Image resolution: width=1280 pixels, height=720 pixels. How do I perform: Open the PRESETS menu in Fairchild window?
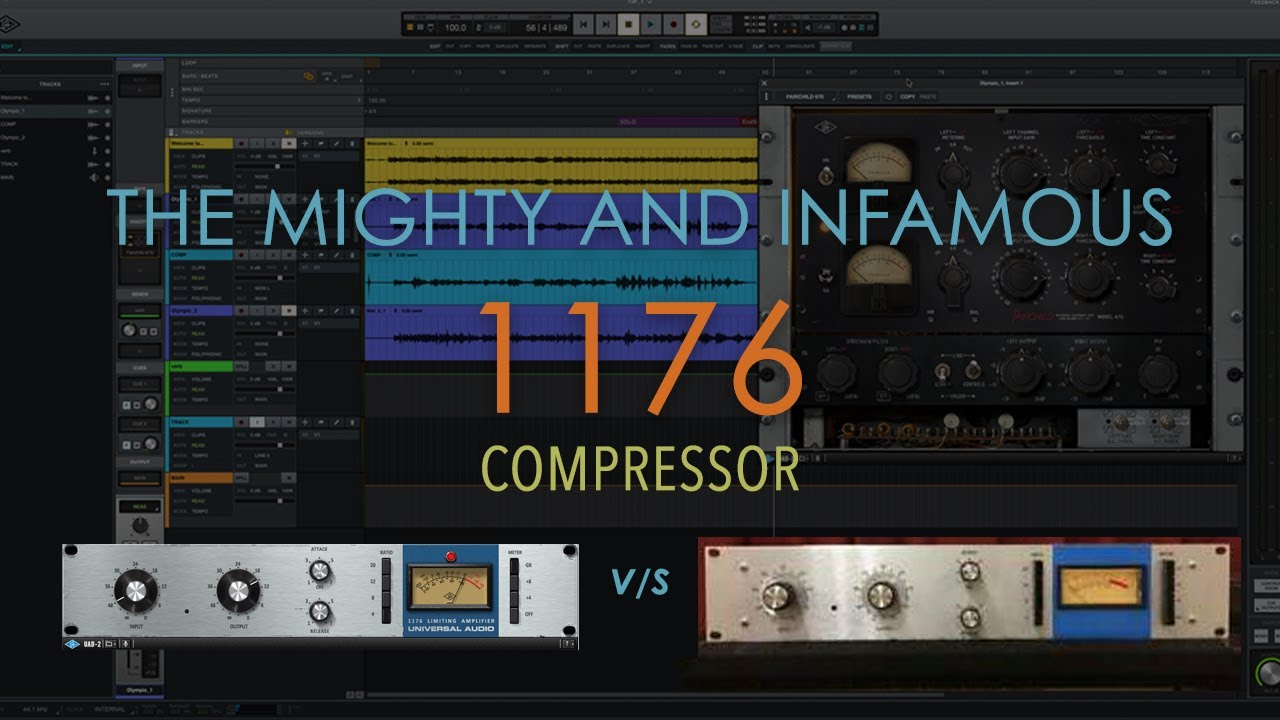859,97
